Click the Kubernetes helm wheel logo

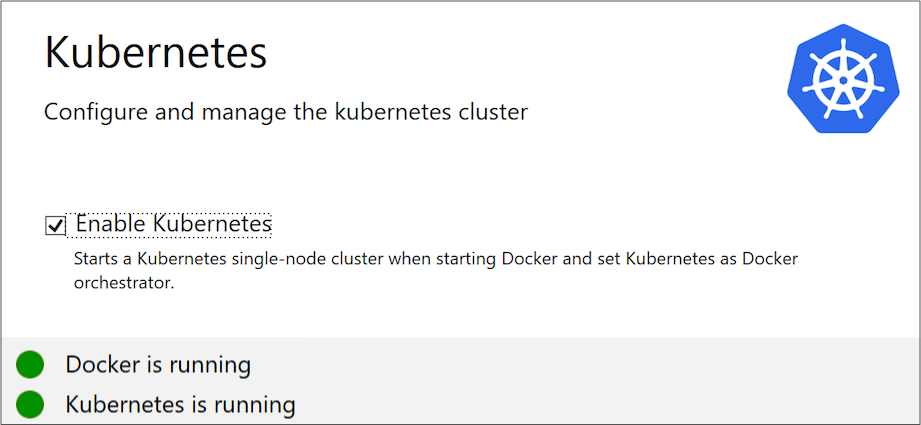838,79
